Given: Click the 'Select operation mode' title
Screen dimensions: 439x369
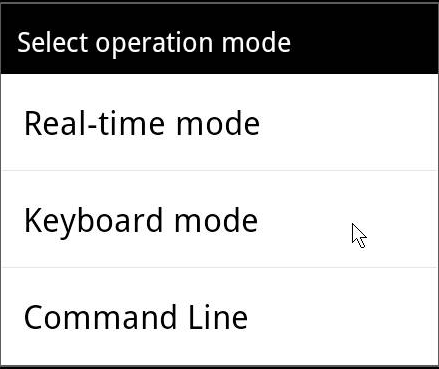Looking at the screenshot, I should (x=154, y=43).
